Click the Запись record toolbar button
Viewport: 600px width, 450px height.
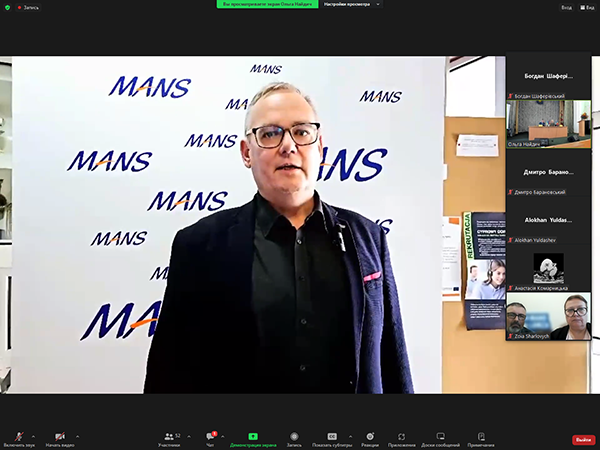coord(294,439)
